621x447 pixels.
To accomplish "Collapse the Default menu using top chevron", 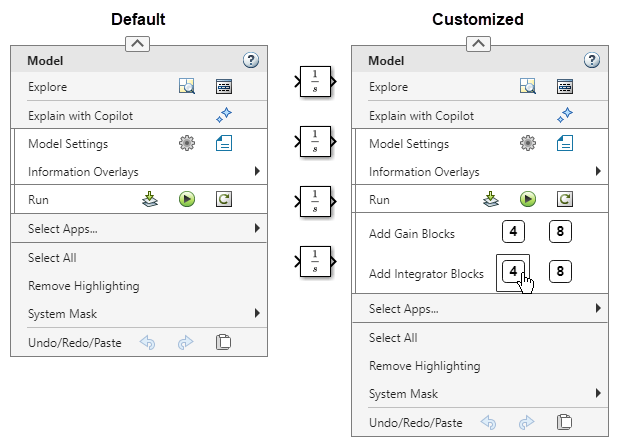I will click(x=138, y=43).
